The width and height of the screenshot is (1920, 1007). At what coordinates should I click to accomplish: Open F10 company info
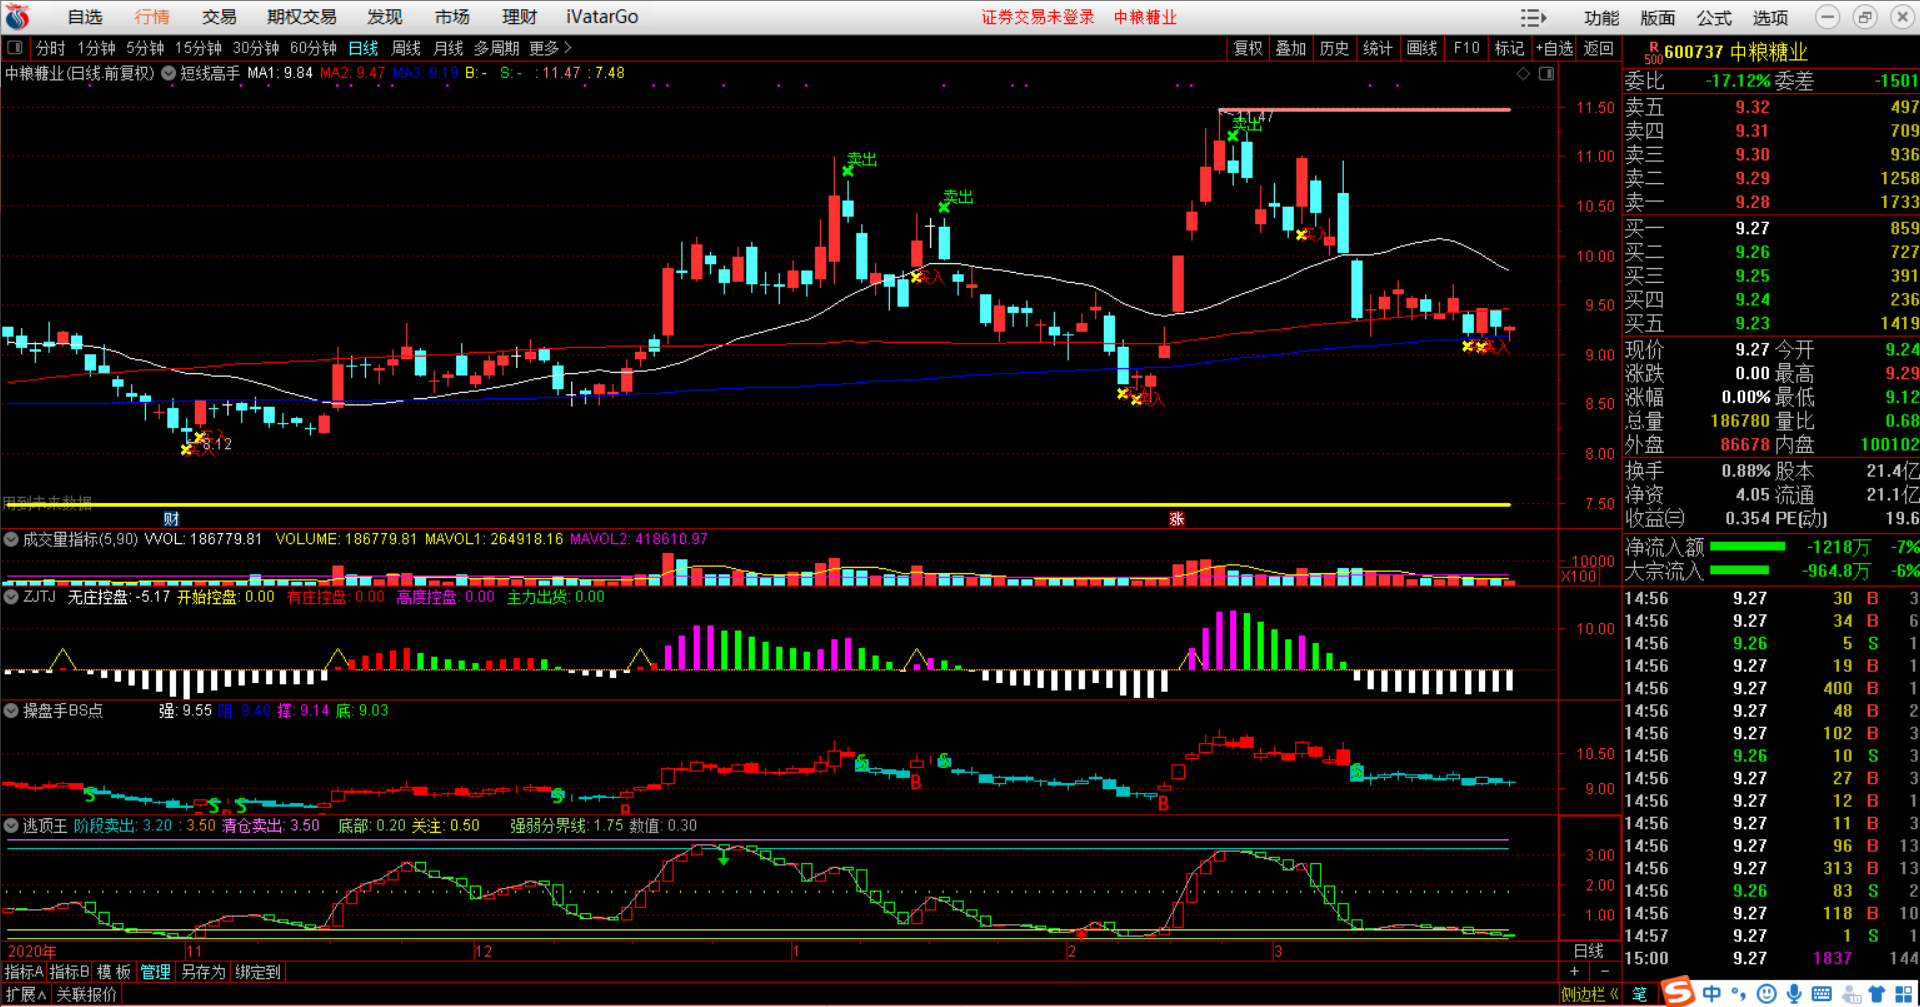(x=1466, y=48)
